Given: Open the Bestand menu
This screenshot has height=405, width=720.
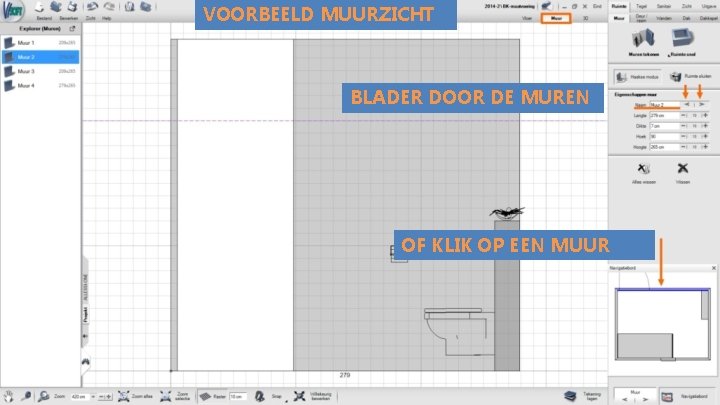Looking at the screenshot, I should [44, 18].
